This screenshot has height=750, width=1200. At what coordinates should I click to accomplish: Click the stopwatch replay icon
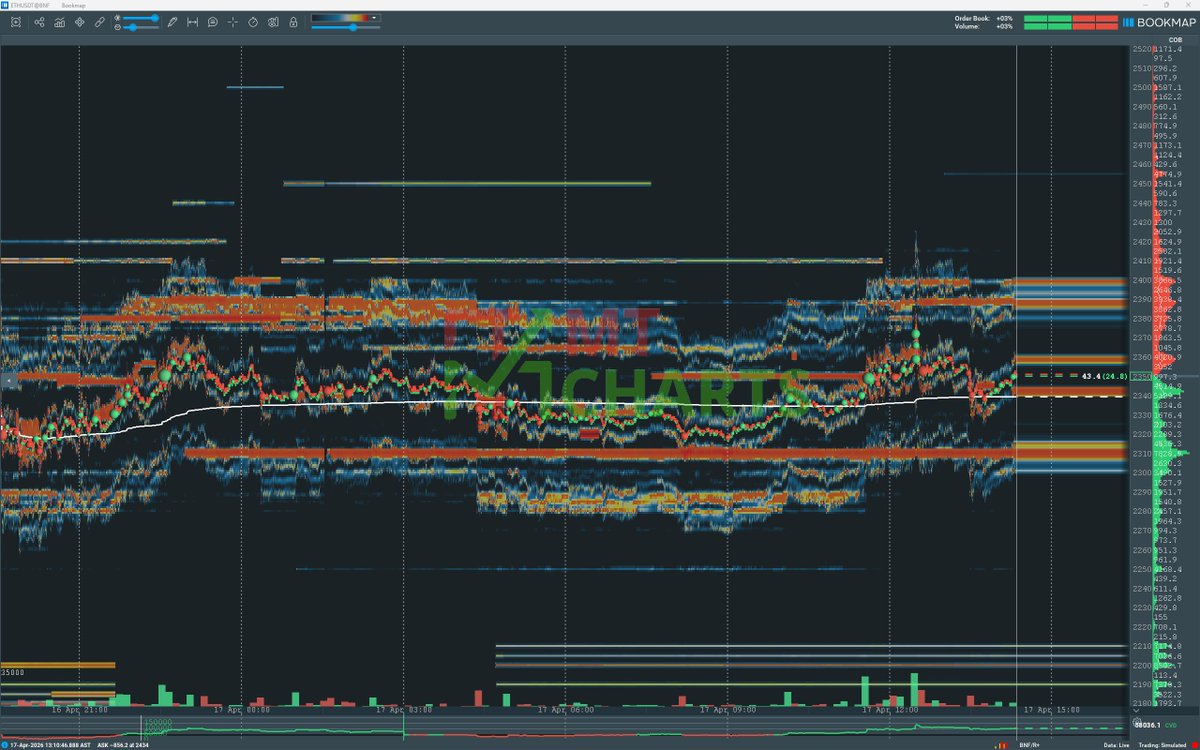(253, 22)
